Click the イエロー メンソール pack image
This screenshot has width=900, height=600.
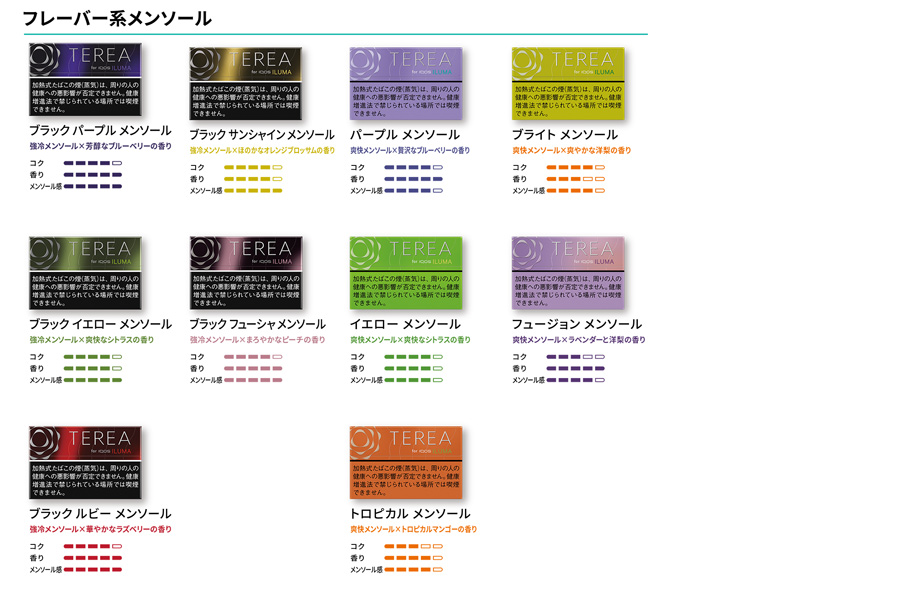[406, 273]
